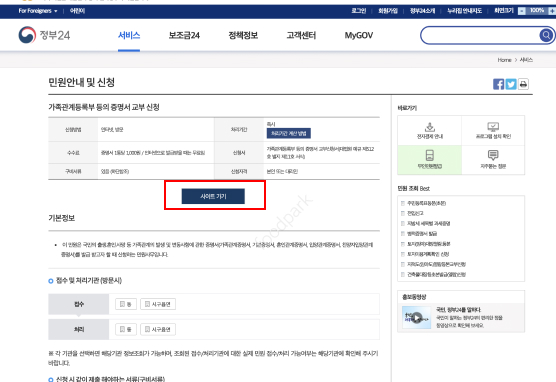
Task: Click the 정부24 logo
Action: click(x=44, y=35)
